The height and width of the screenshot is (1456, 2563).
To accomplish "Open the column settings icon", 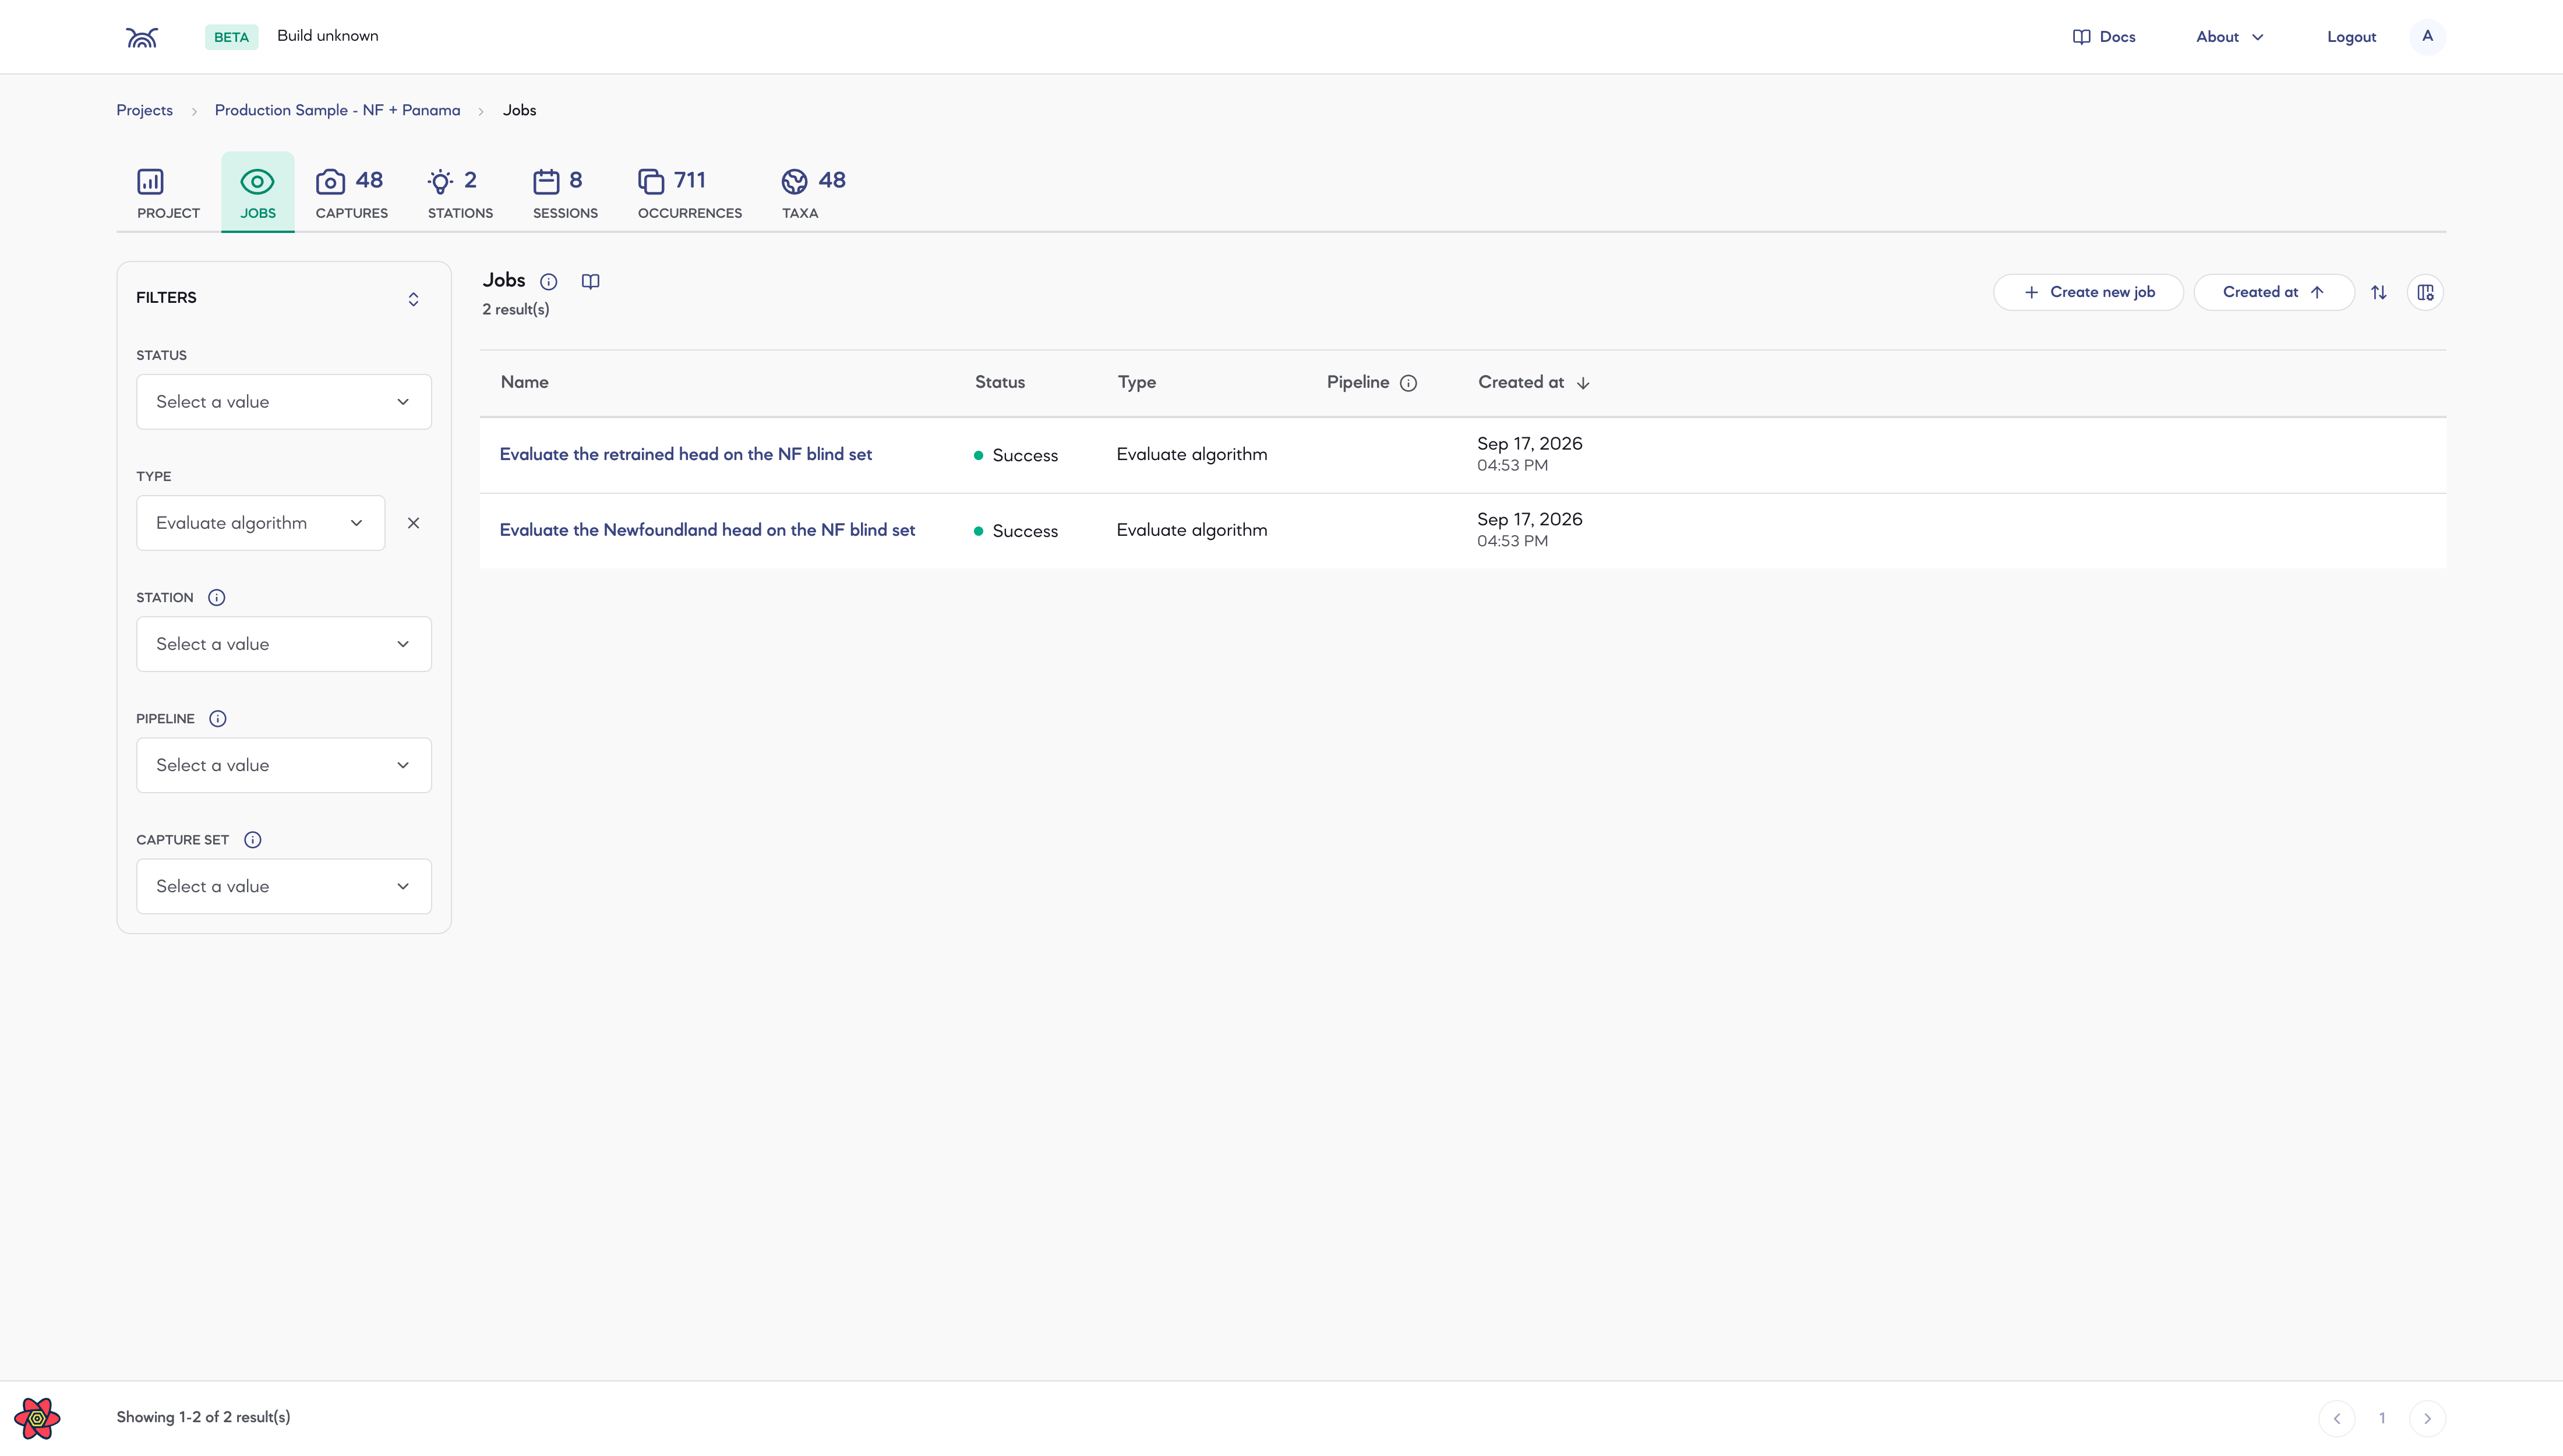I will click(x=2425, y=292).
